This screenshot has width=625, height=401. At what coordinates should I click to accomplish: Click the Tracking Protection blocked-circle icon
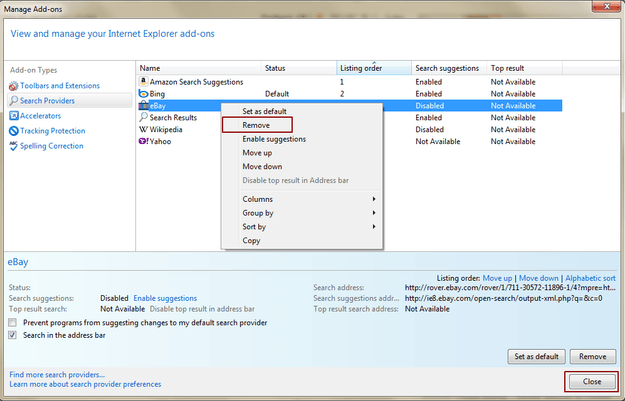[x=14, y=131]
